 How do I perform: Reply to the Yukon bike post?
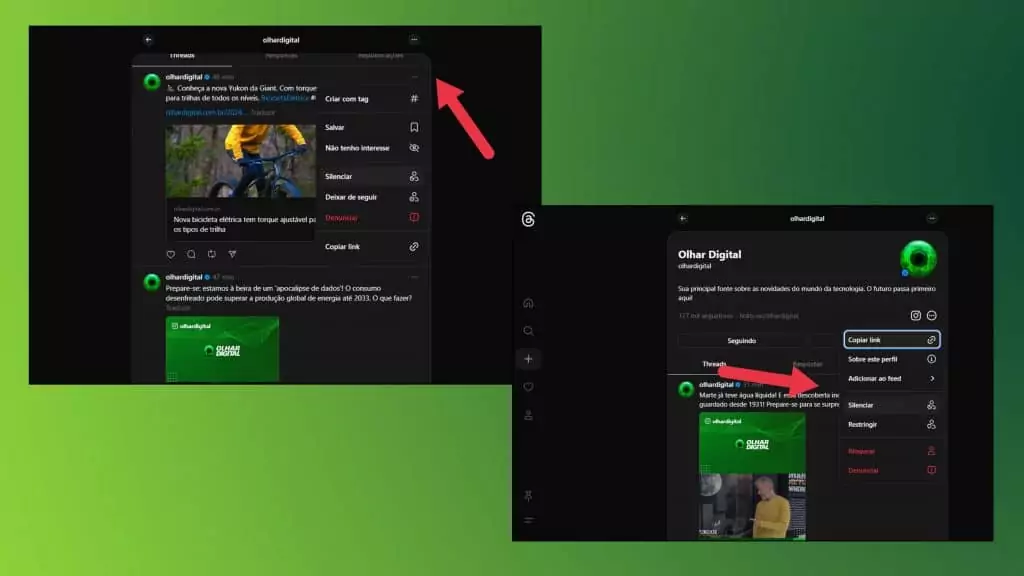pyautogui.click(x=191, y=254)
